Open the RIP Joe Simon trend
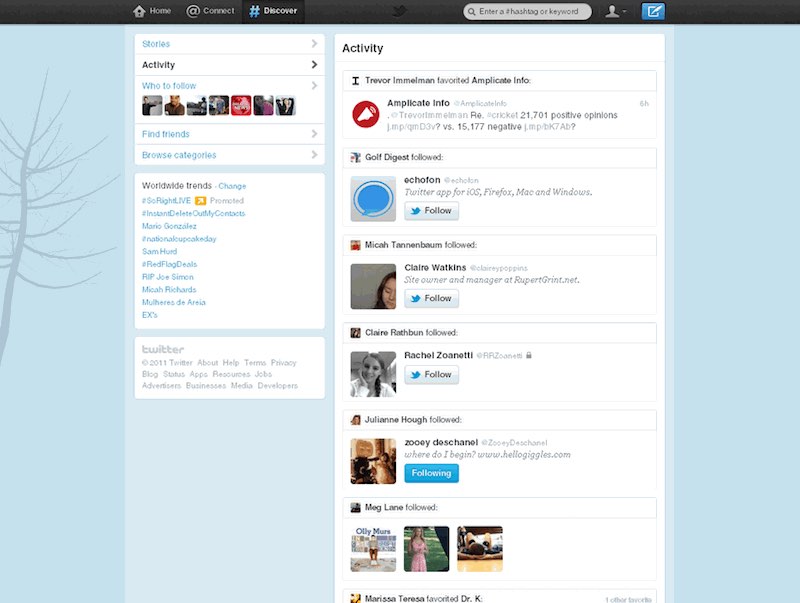 168,277
